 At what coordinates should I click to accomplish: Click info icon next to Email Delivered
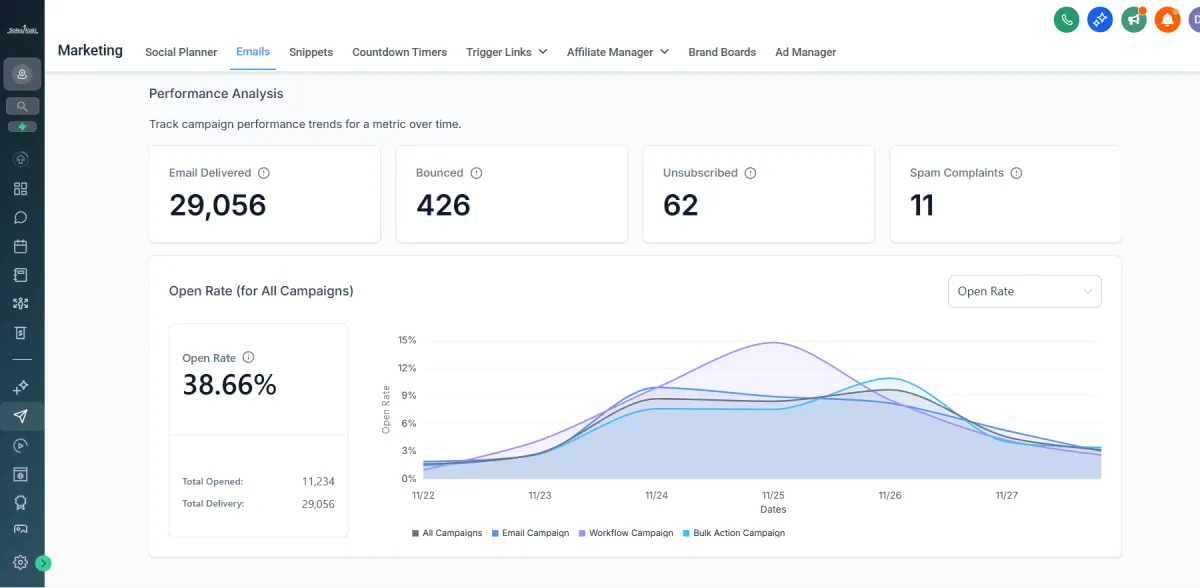(264, 173)
